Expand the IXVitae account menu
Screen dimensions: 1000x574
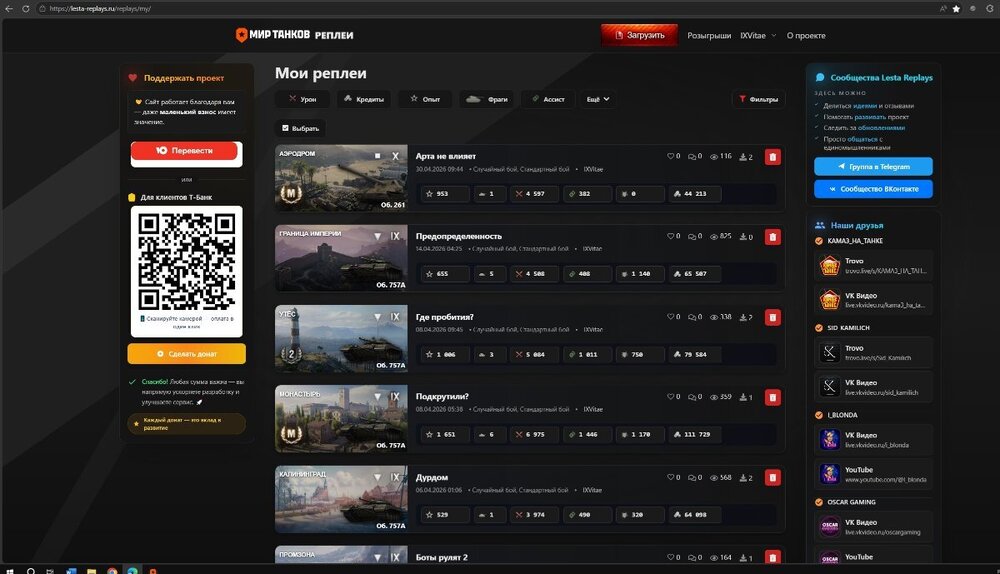(758, 36)
